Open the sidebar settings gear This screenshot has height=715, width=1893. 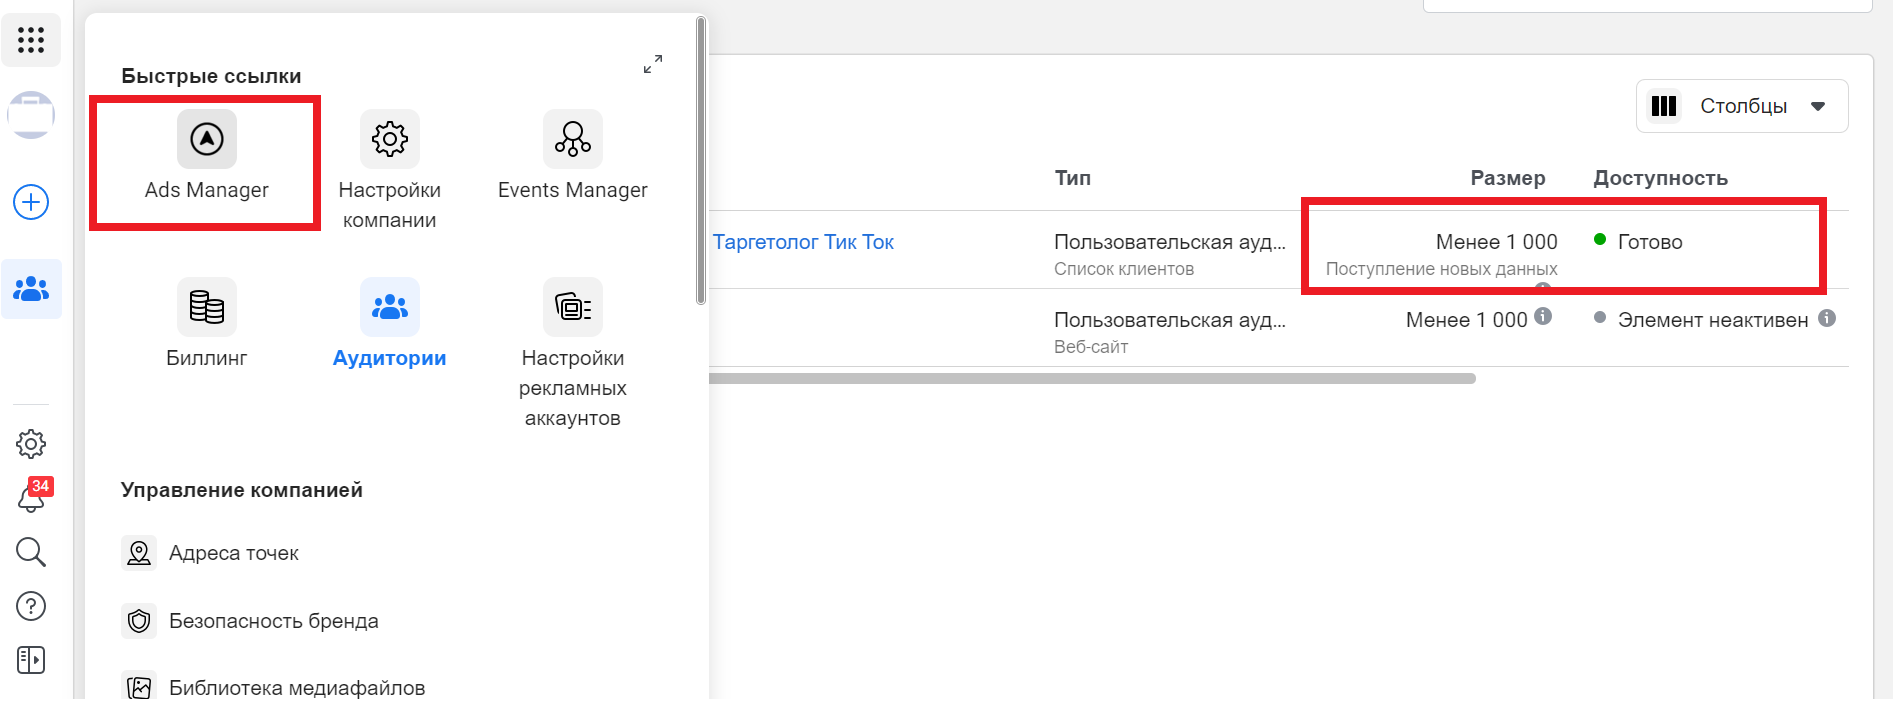(31, 444)
